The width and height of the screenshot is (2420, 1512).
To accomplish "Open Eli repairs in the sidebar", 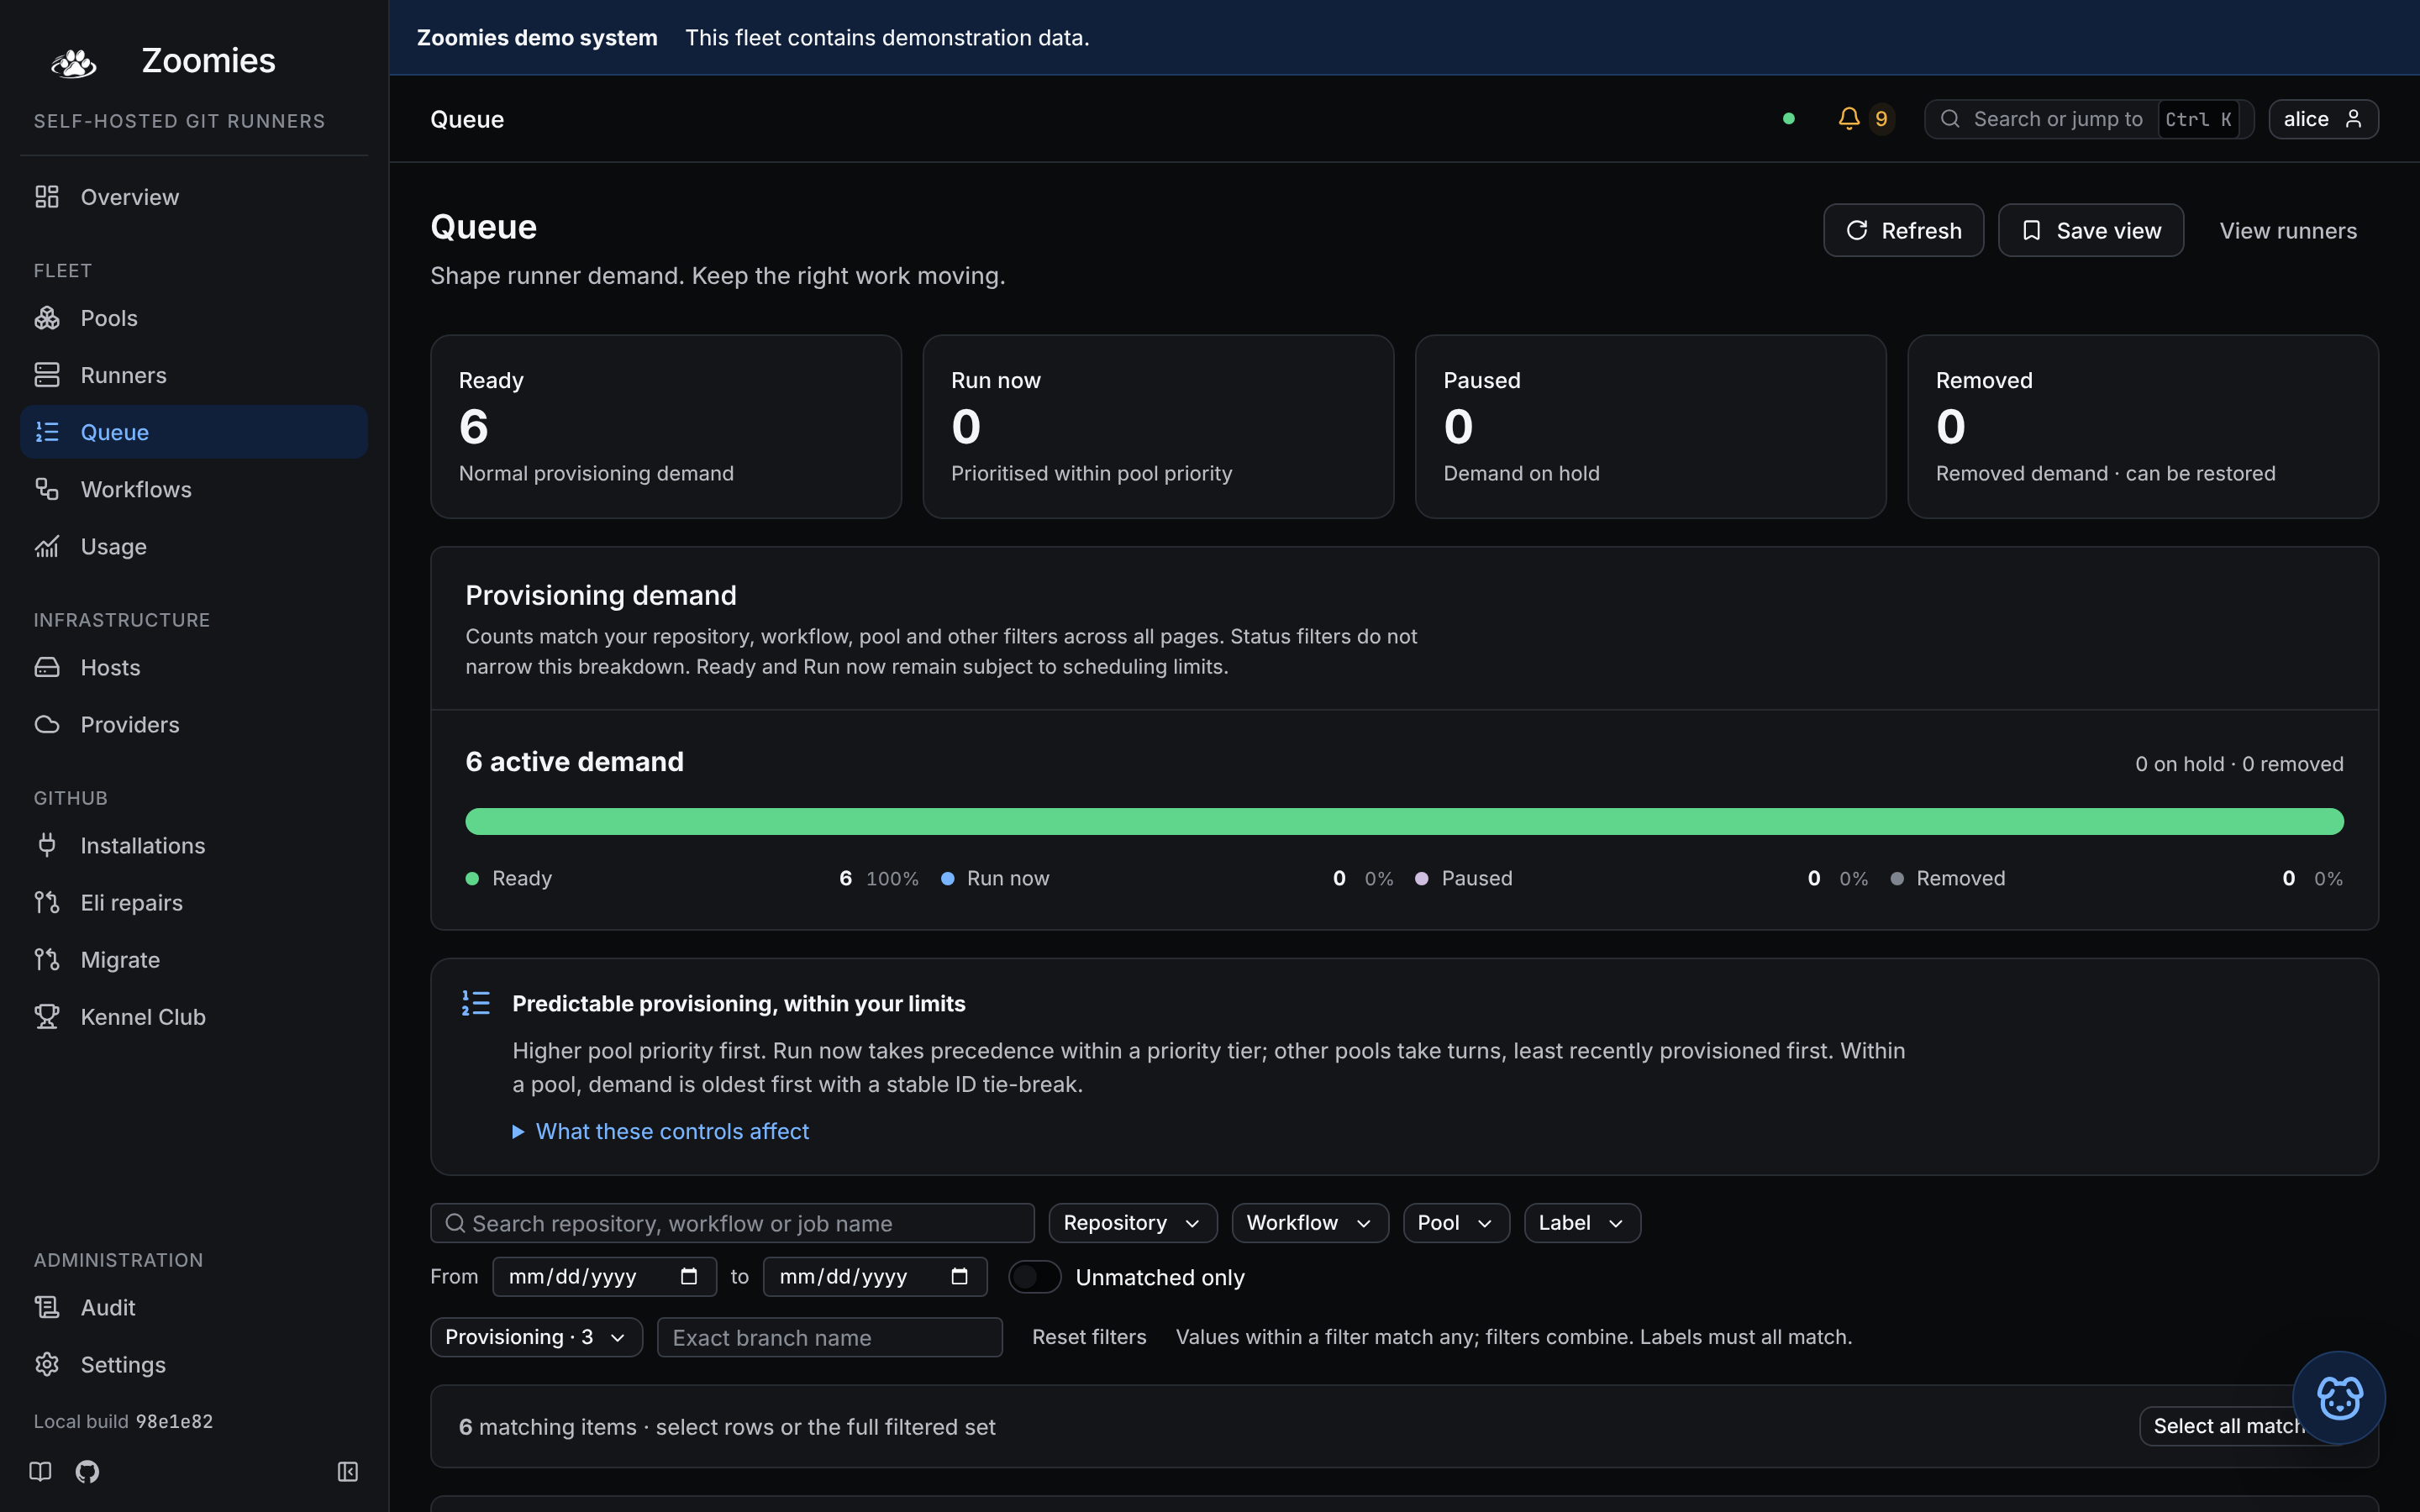I will click(194, 902).
